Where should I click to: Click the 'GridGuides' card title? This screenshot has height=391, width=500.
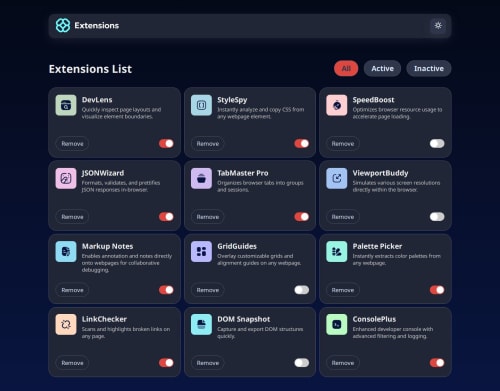[237, 246]
